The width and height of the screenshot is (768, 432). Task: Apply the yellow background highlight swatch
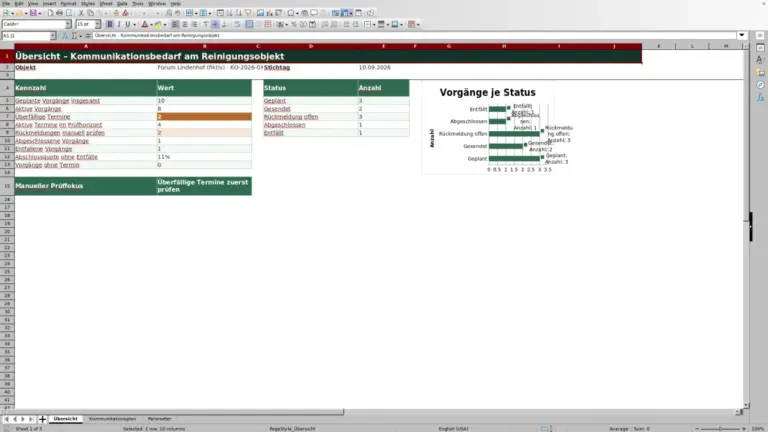point(158,24)
